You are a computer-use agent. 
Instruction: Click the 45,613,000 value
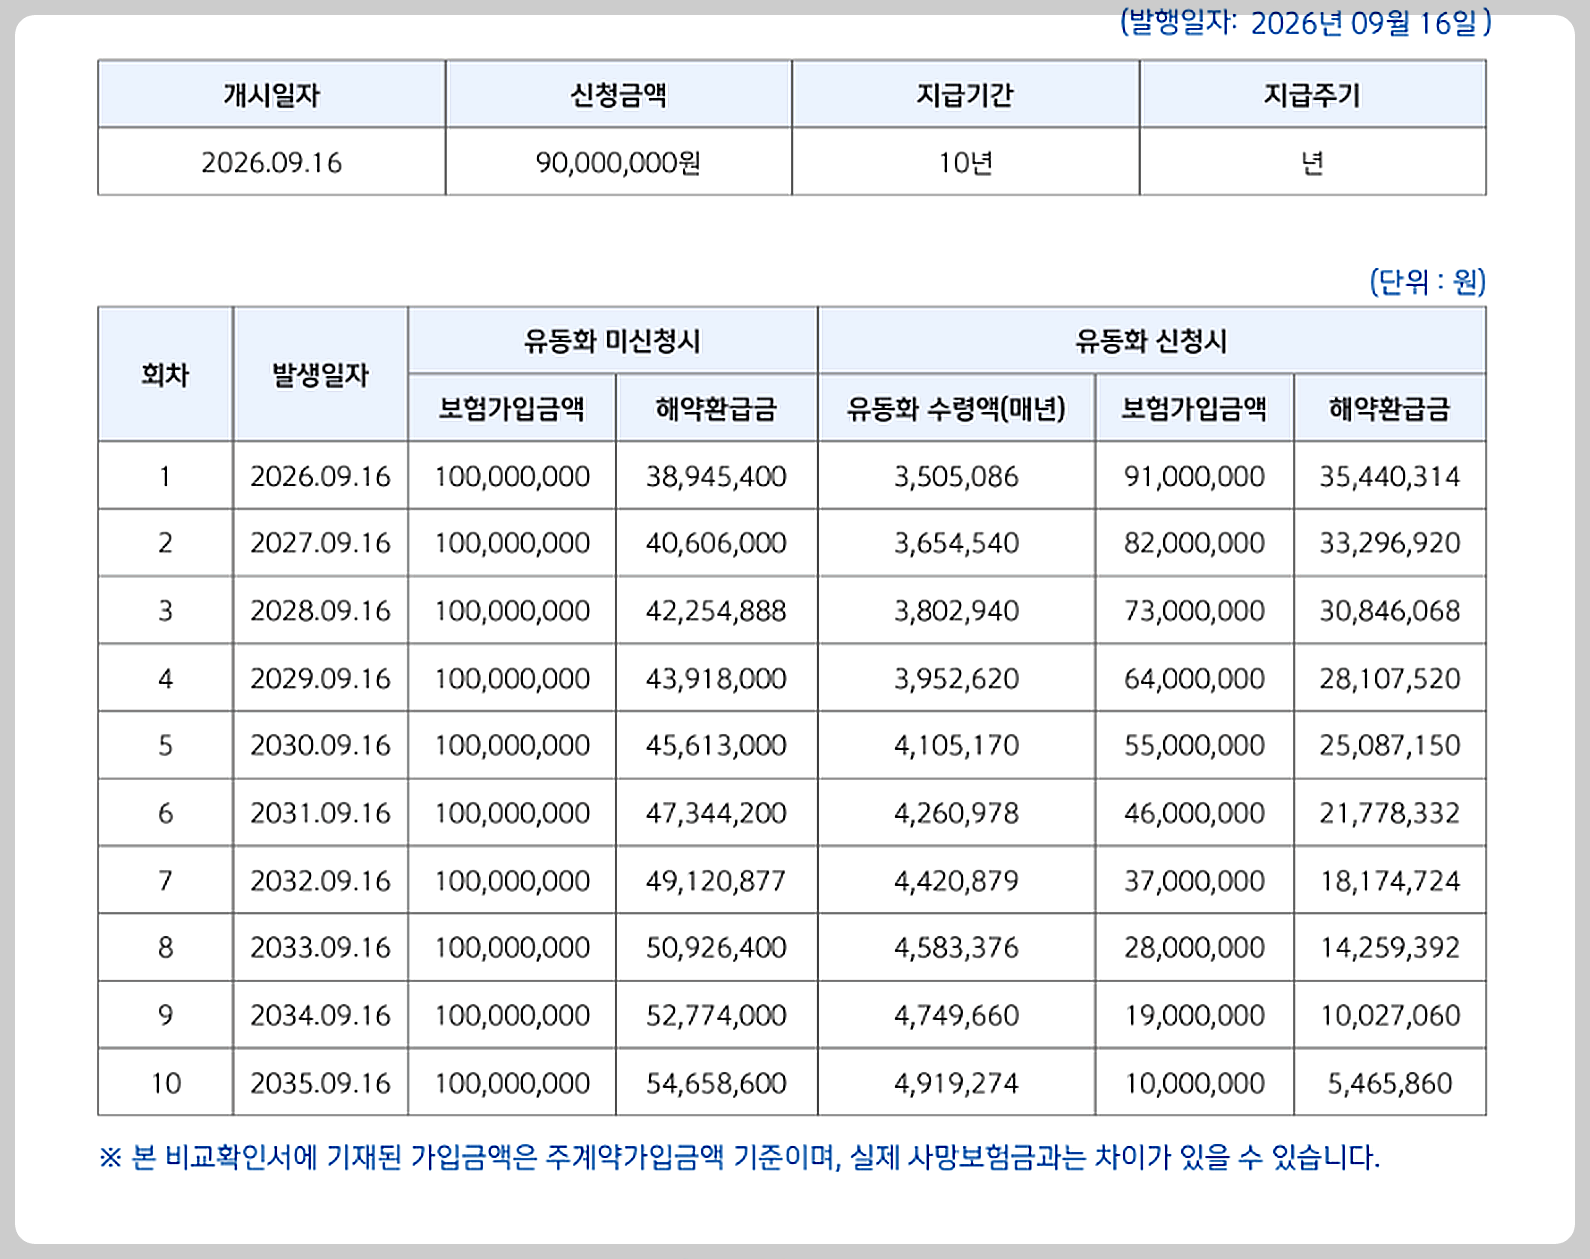tap(716, 745)
